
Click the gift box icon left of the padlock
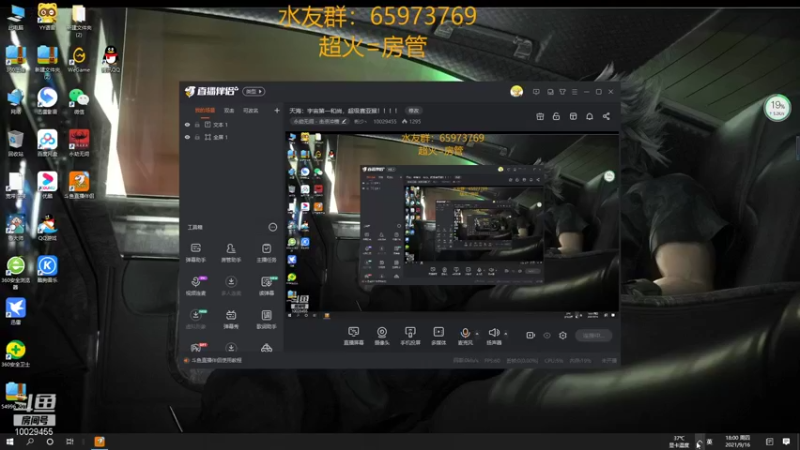(540, 116)
